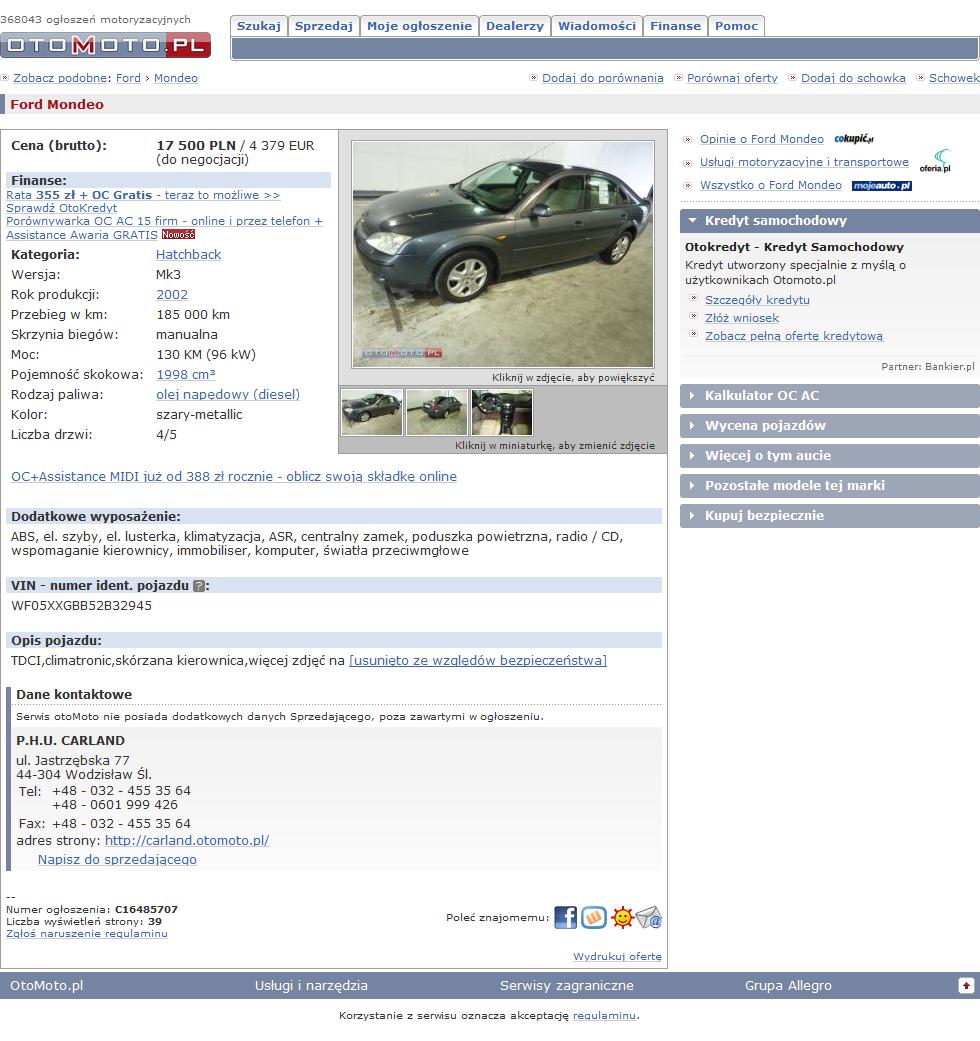Select the interior thumbnail photo

[502, 412]
